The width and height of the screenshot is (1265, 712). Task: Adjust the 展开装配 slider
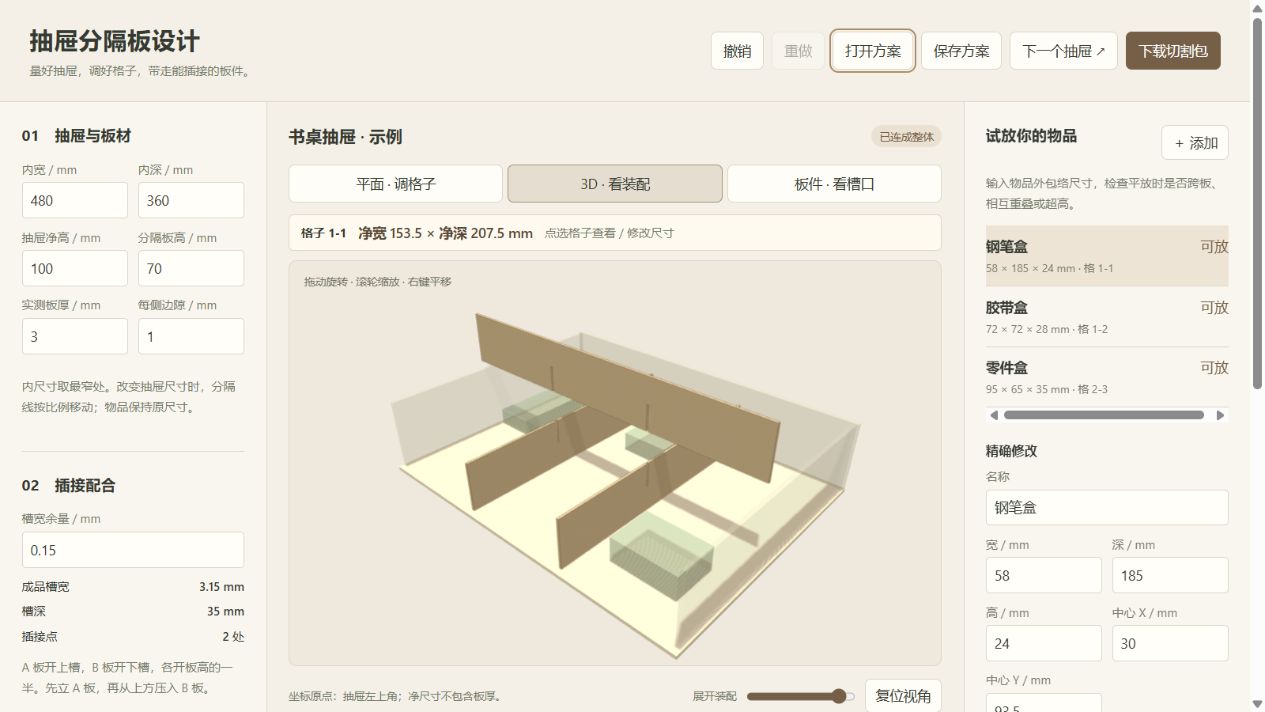click(801, 696)
